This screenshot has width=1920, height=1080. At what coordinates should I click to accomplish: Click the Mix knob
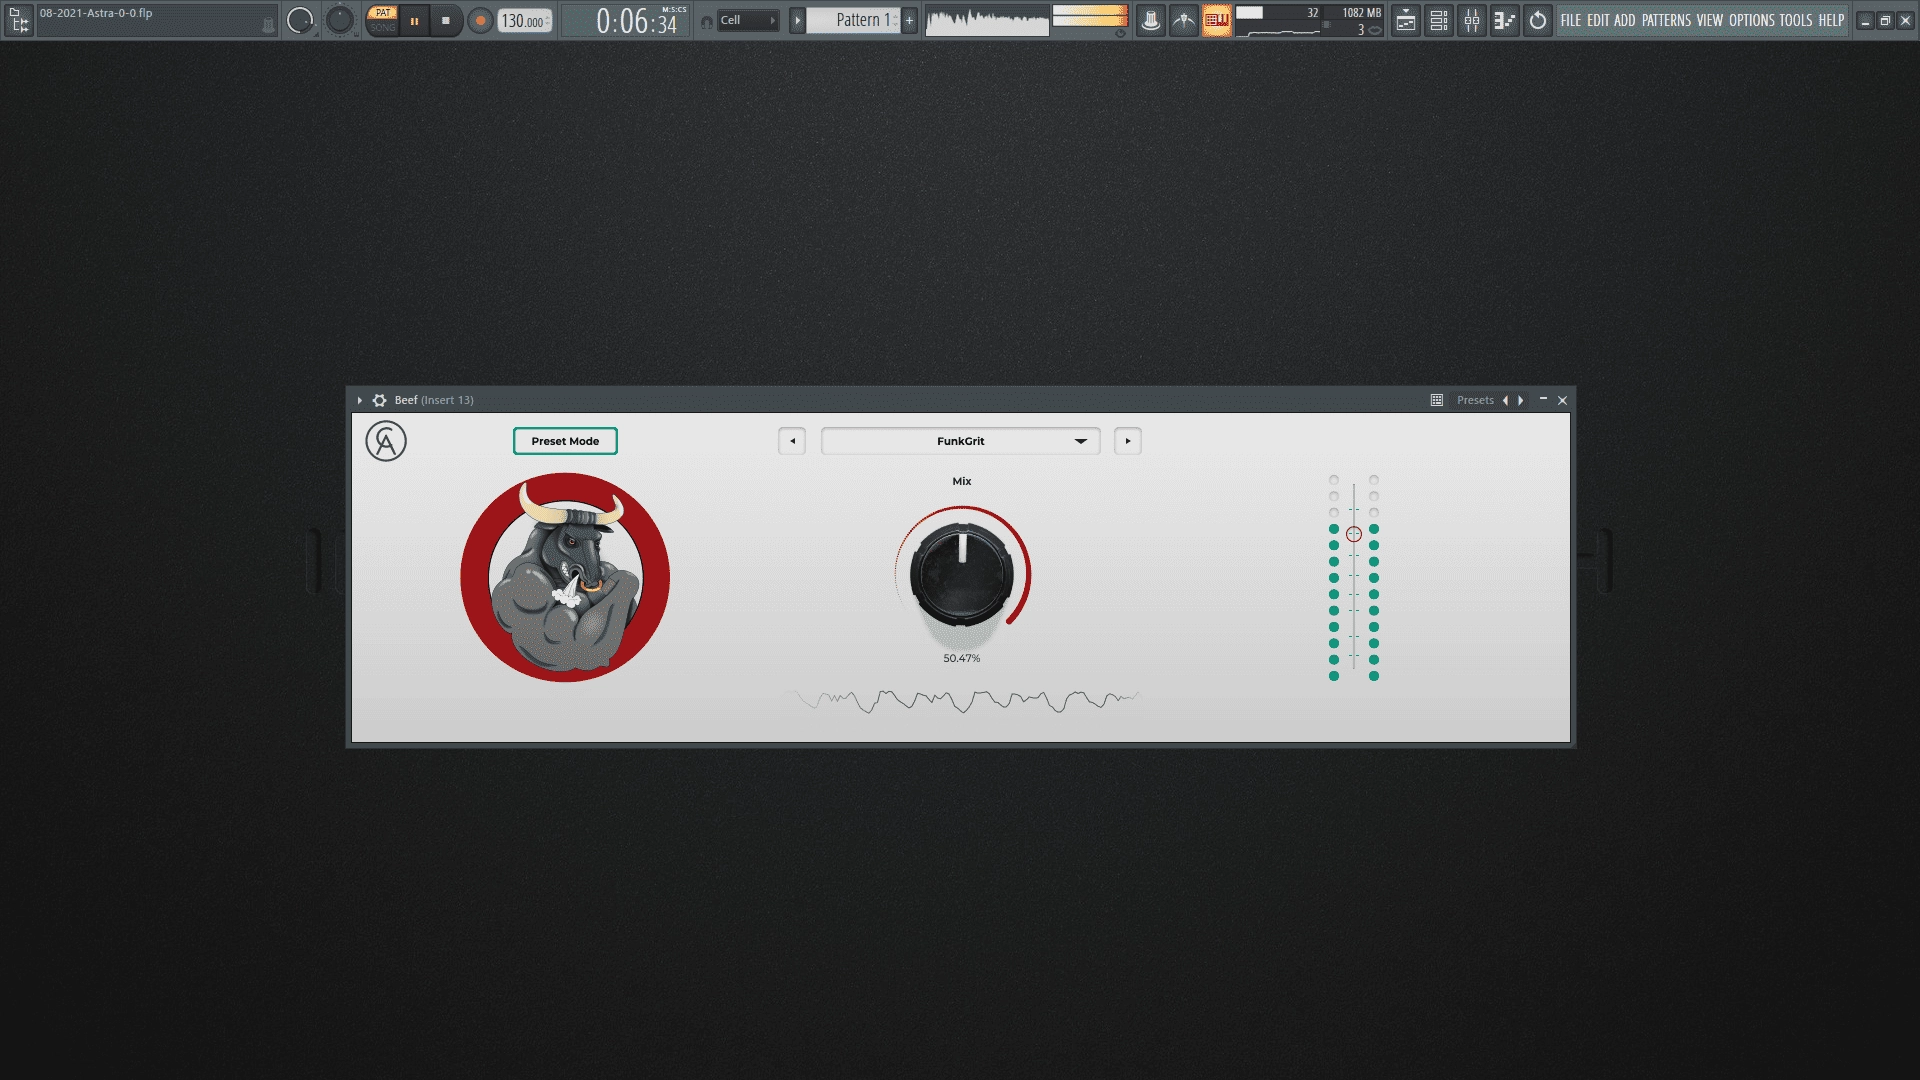point(962,574)
